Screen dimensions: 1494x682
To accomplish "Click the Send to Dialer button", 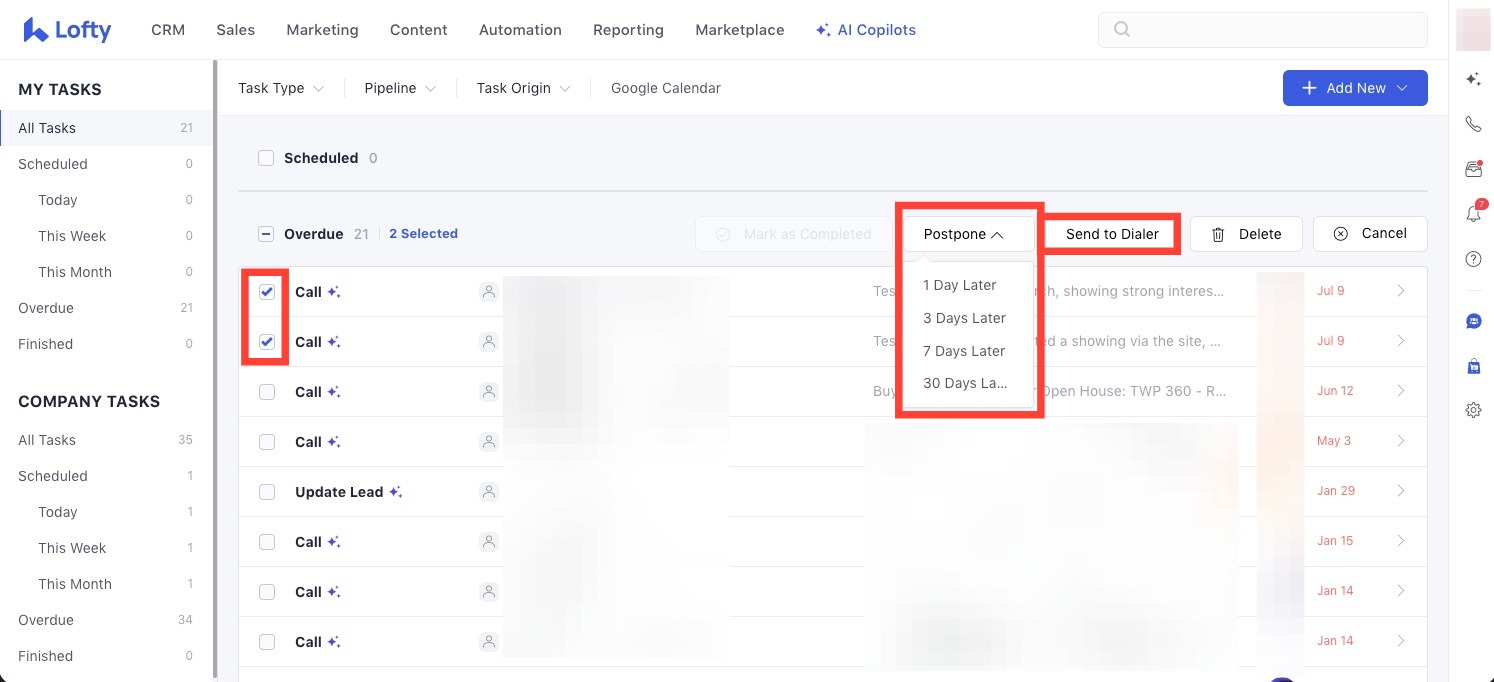I will (1112, 234).
